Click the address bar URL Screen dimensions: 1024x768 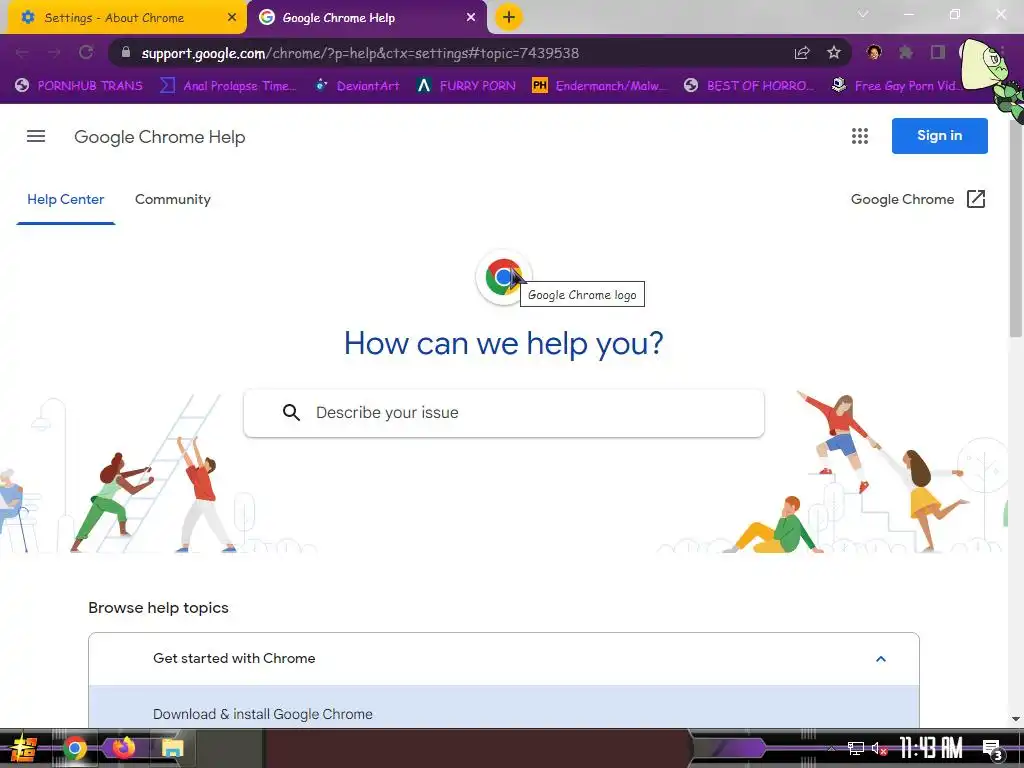[x=360, y=53]
